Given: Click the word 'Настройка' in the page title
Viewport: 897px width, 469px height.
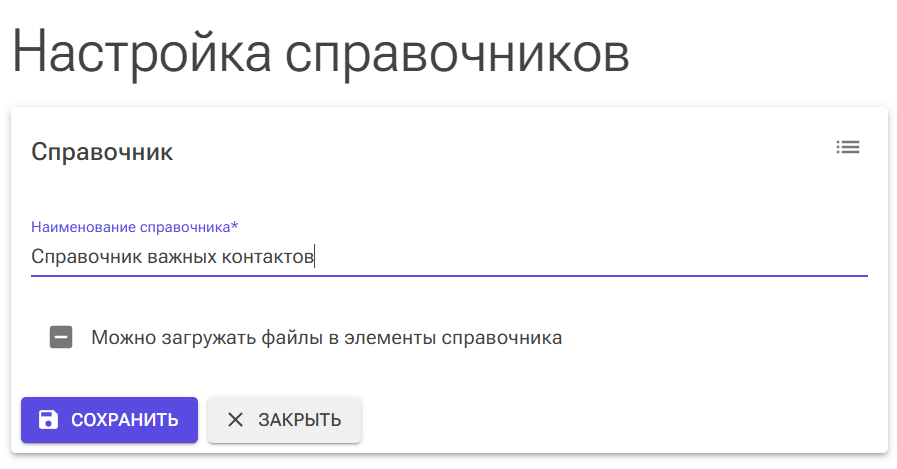Looking at the screenshot, I should [x=142, y=52].
